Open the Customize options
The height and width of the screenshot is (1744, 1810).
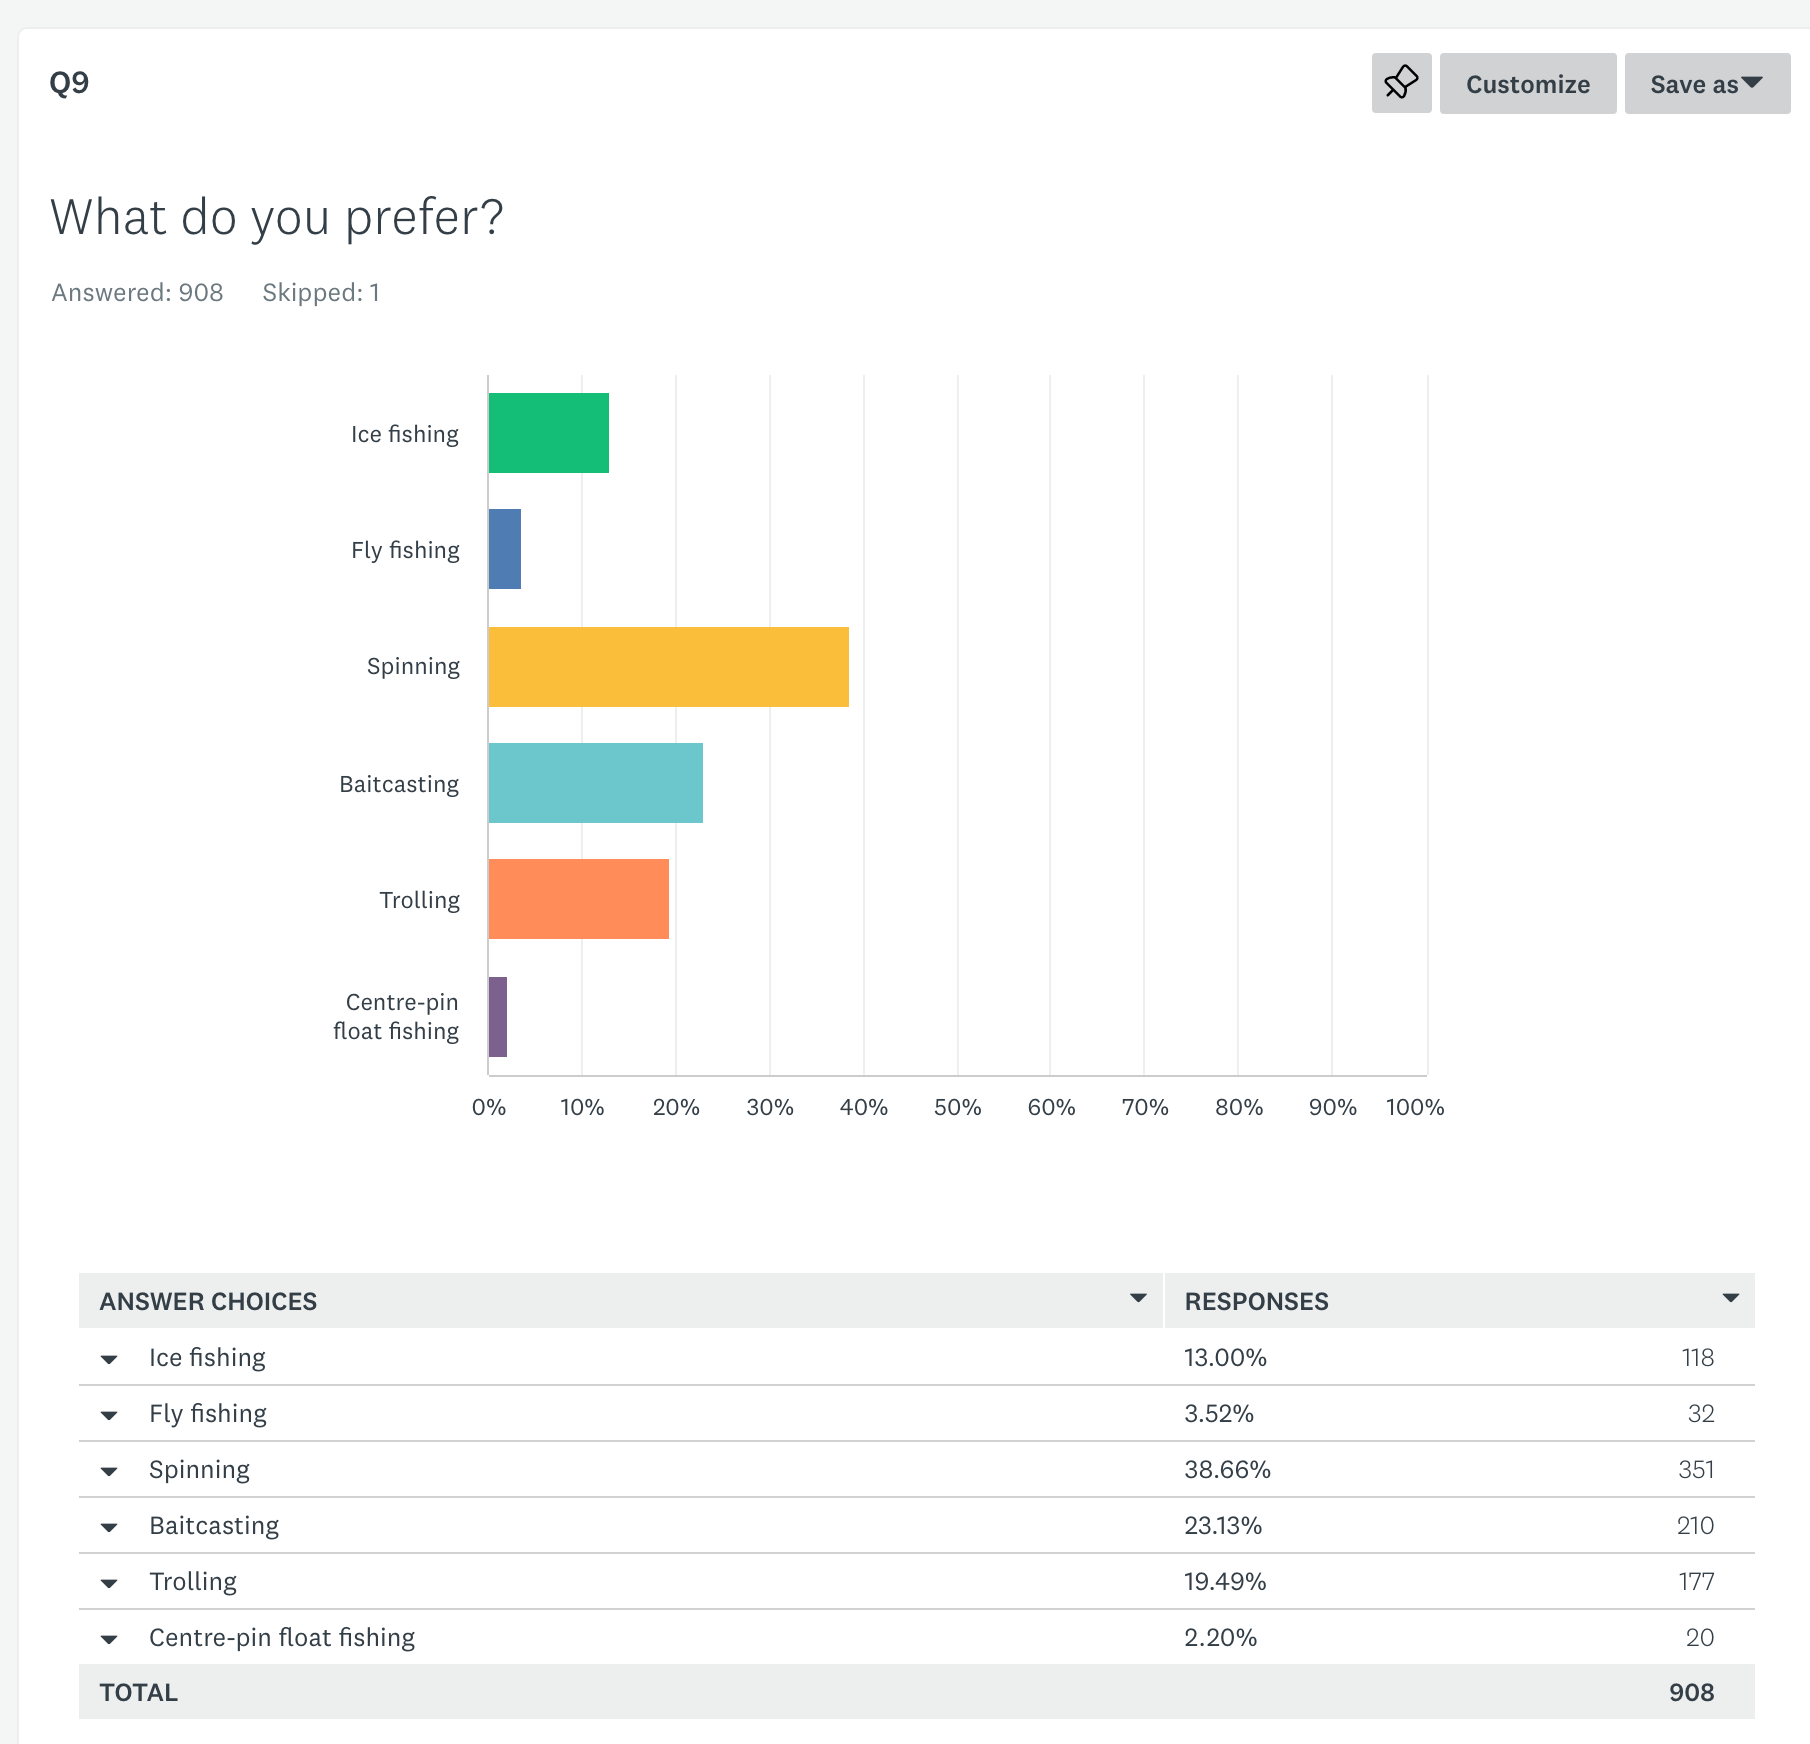[x=1527, y=83]
